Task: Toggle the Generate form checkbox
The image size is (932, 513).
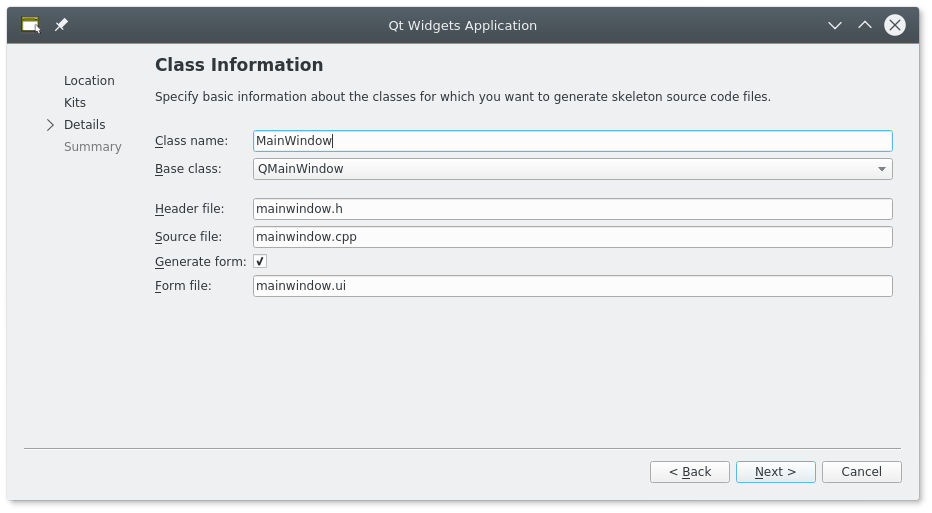Action: point(260,261)
